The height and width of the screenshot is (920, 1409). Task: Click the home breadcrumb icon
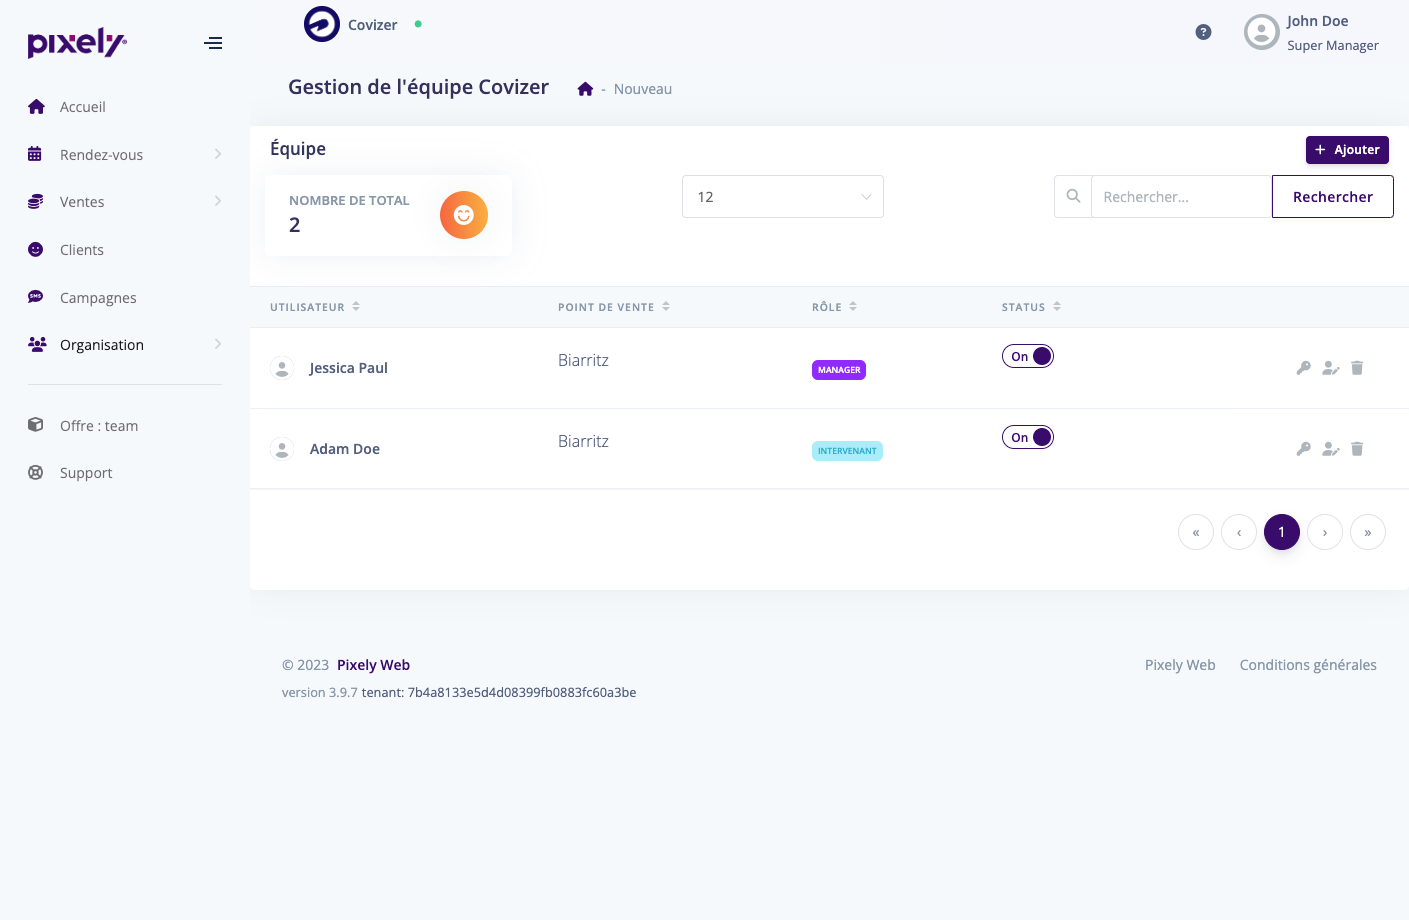pyautogui.click(x=585, y=89)
